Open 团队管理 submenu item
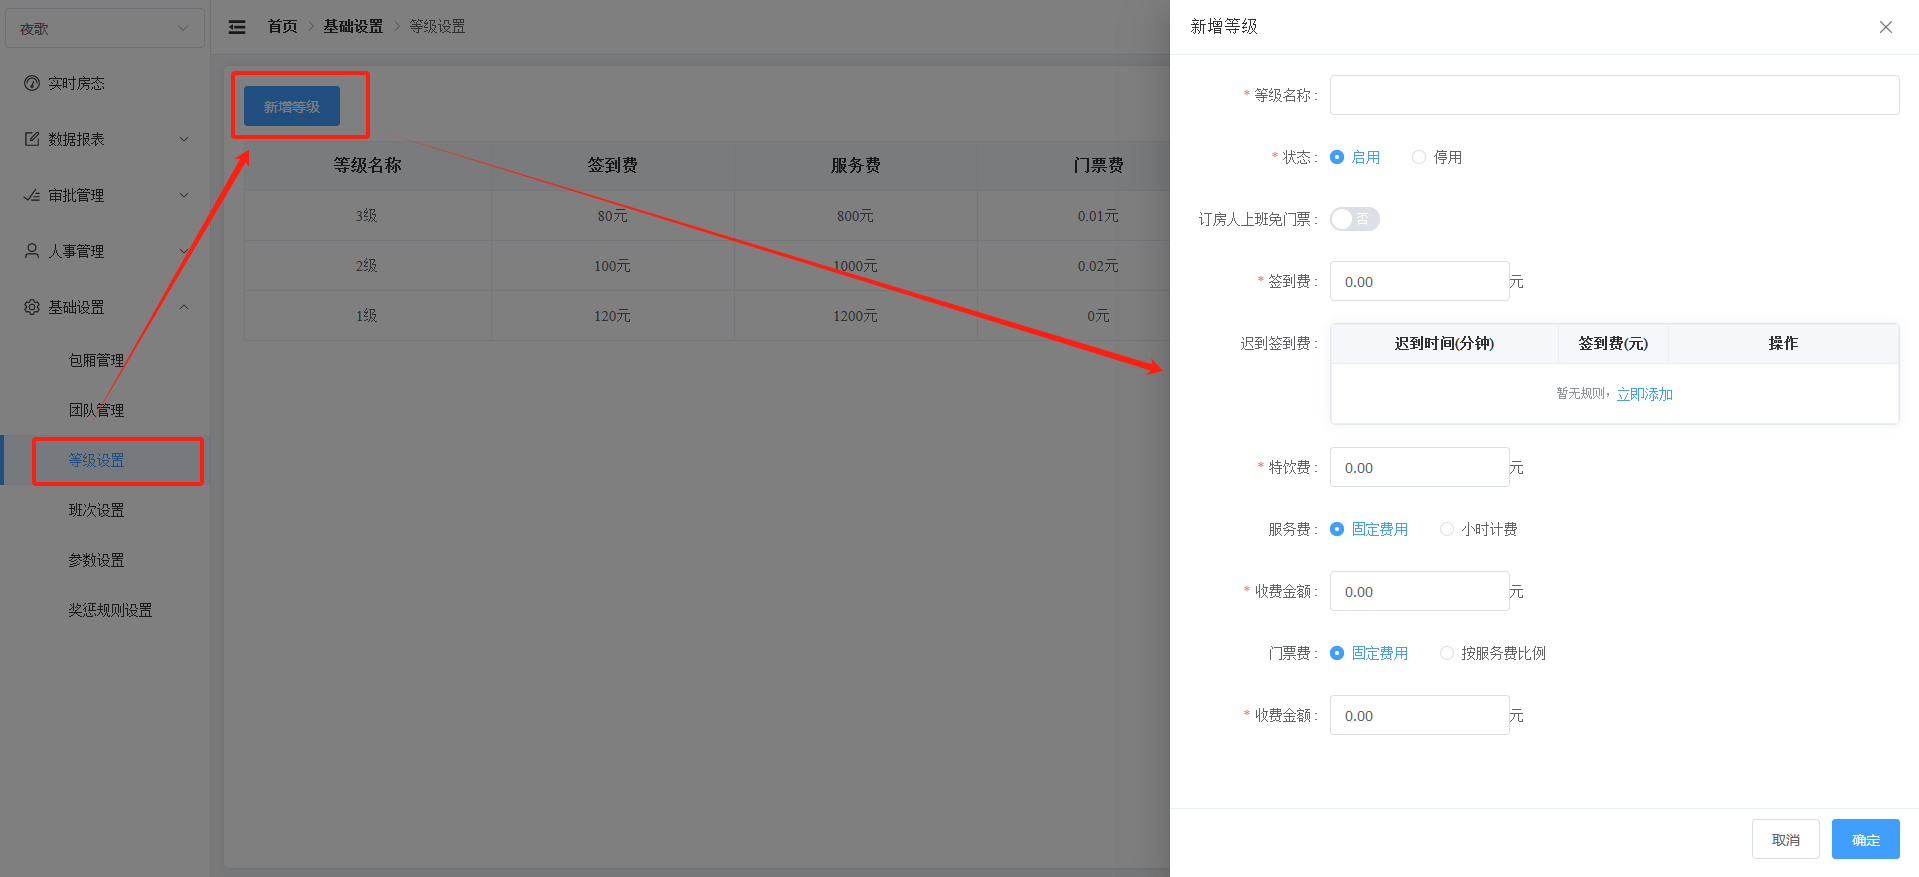The height and width of the screenshot is (877, 1919). (x=96, y=410)
